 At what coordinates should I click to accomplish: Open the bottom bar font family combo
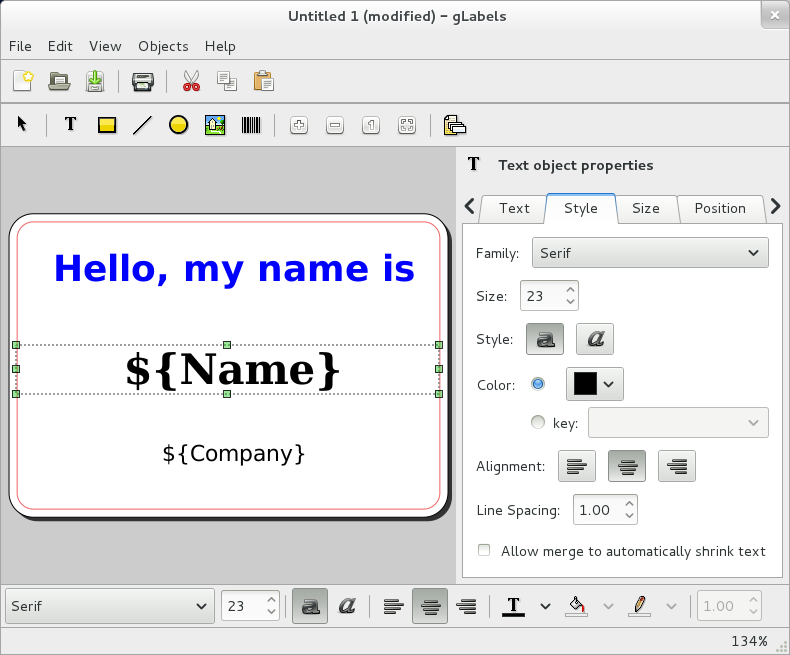point(110,606)
